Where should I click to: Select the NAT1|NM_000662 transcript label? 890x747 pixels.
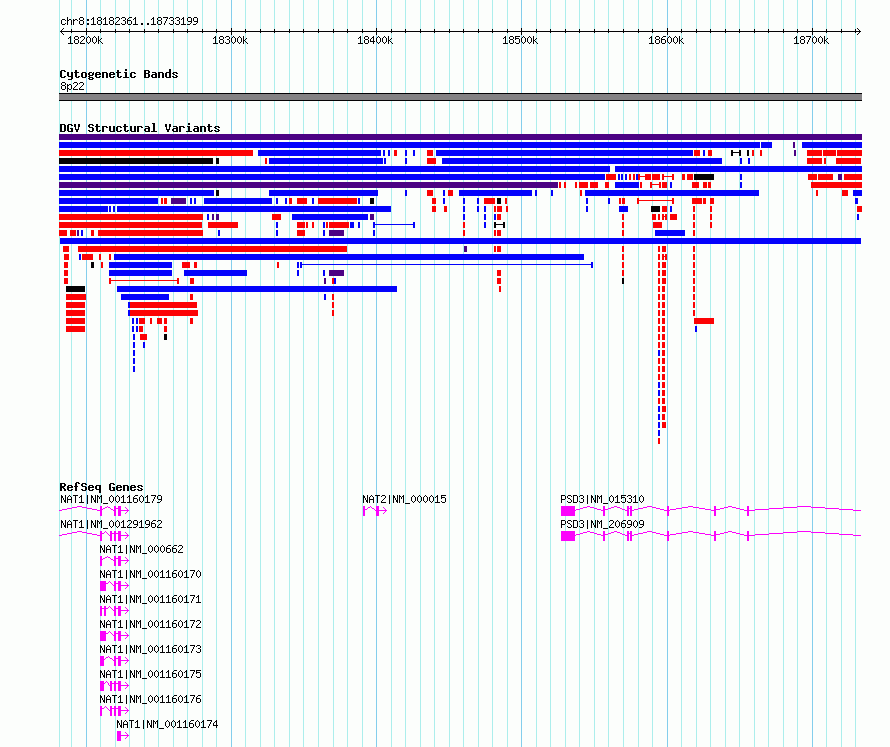[x=141, y=549]
